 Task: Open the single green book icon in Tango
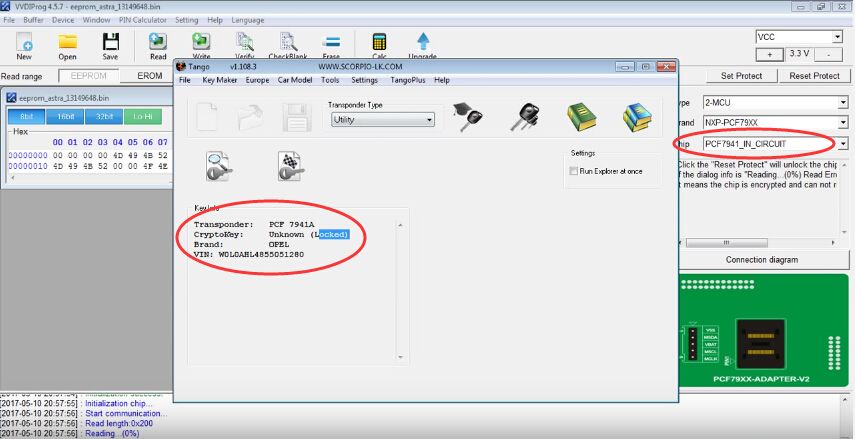582,117
